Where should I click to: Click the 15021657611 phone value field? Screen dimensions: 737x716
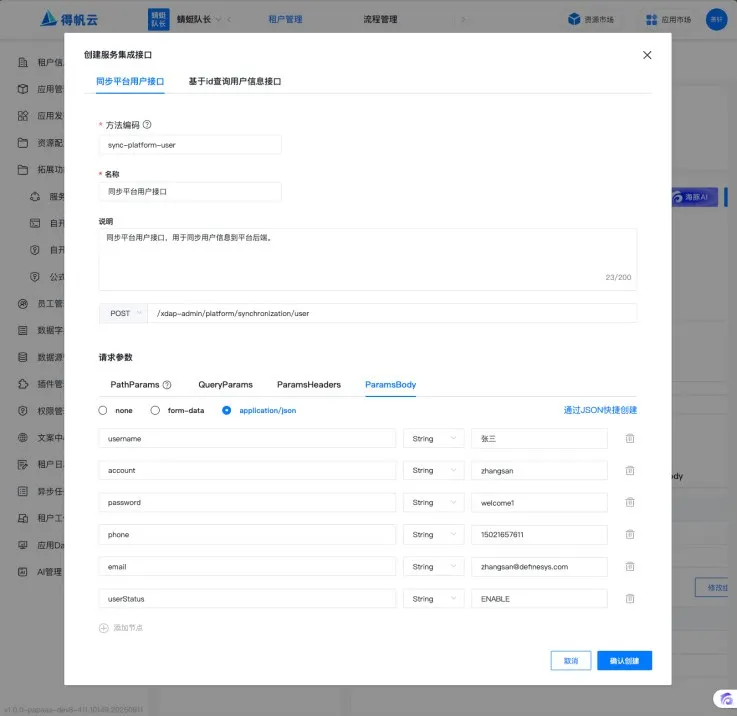[x=539, y=534]
